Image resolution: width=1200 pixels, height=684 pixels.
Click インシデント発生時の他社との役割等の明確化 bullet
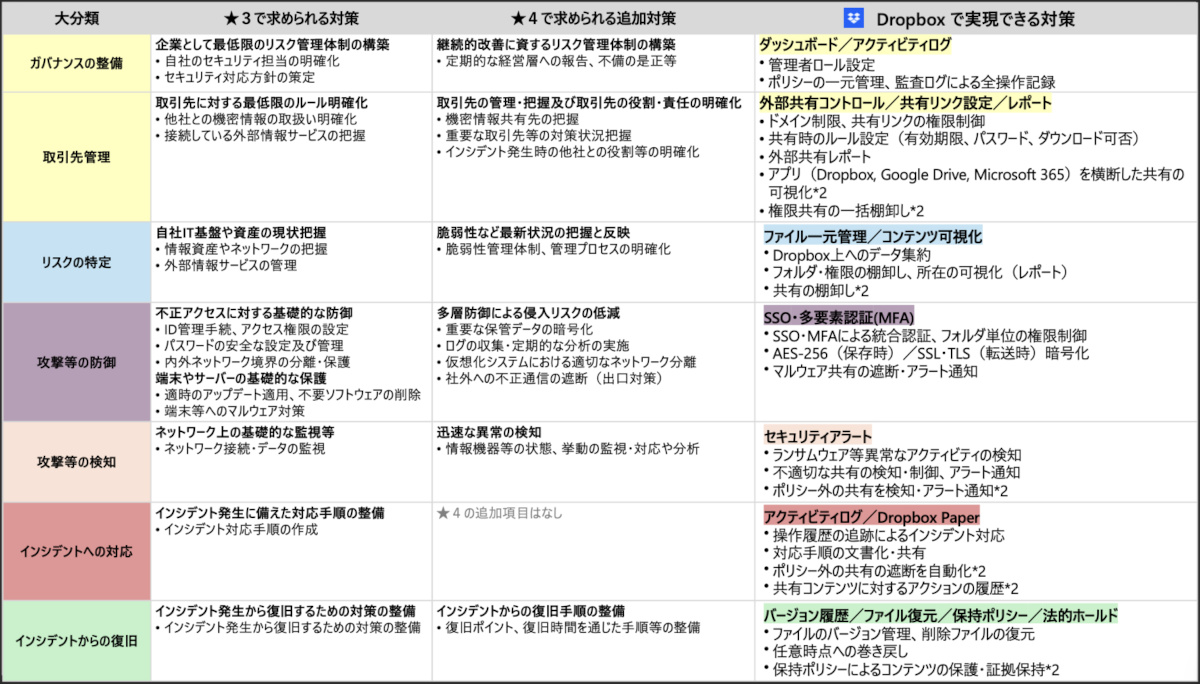click(568, 152)
